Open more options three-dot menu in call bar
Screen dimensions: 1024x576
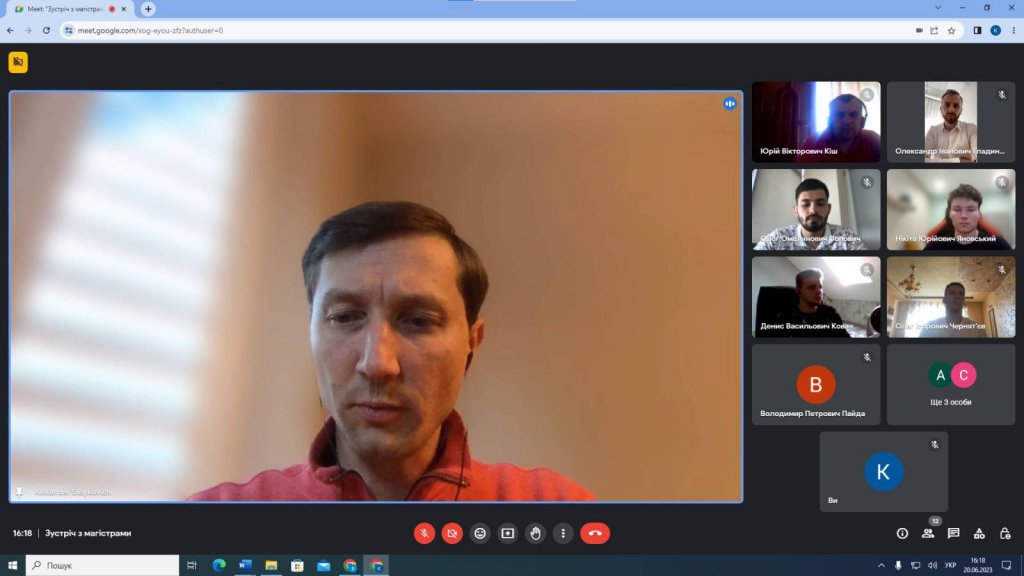(x=563, y=534)
